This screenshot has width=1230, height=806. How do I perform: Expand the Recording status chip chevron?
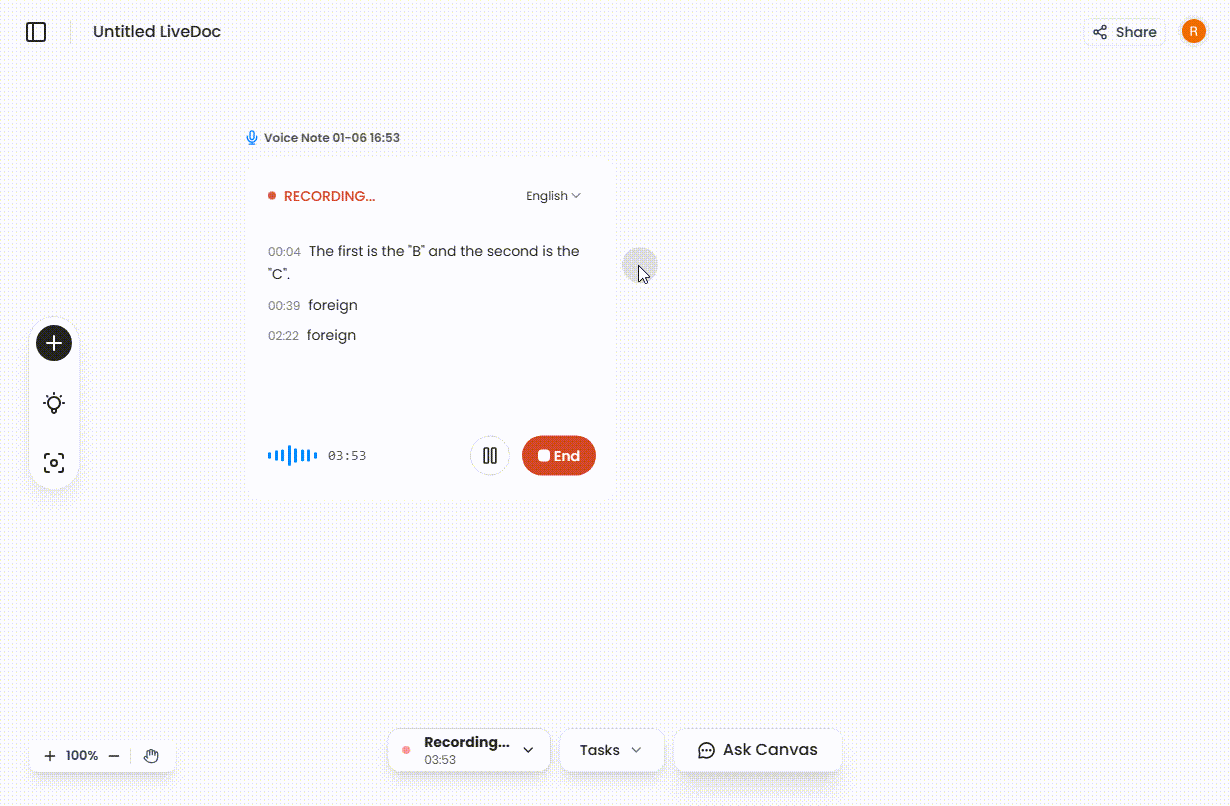coord(528,749)
